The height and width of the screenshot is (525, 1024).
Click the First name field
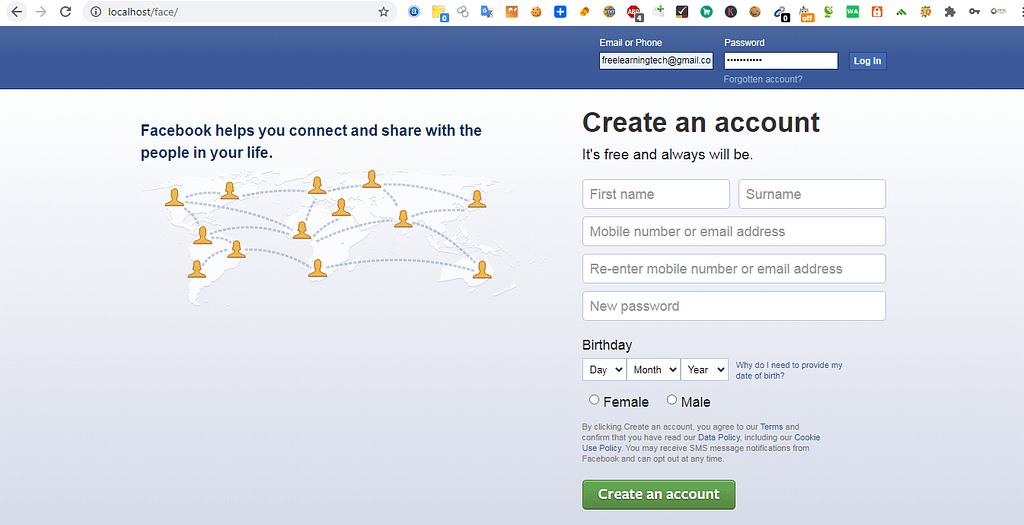656,194
